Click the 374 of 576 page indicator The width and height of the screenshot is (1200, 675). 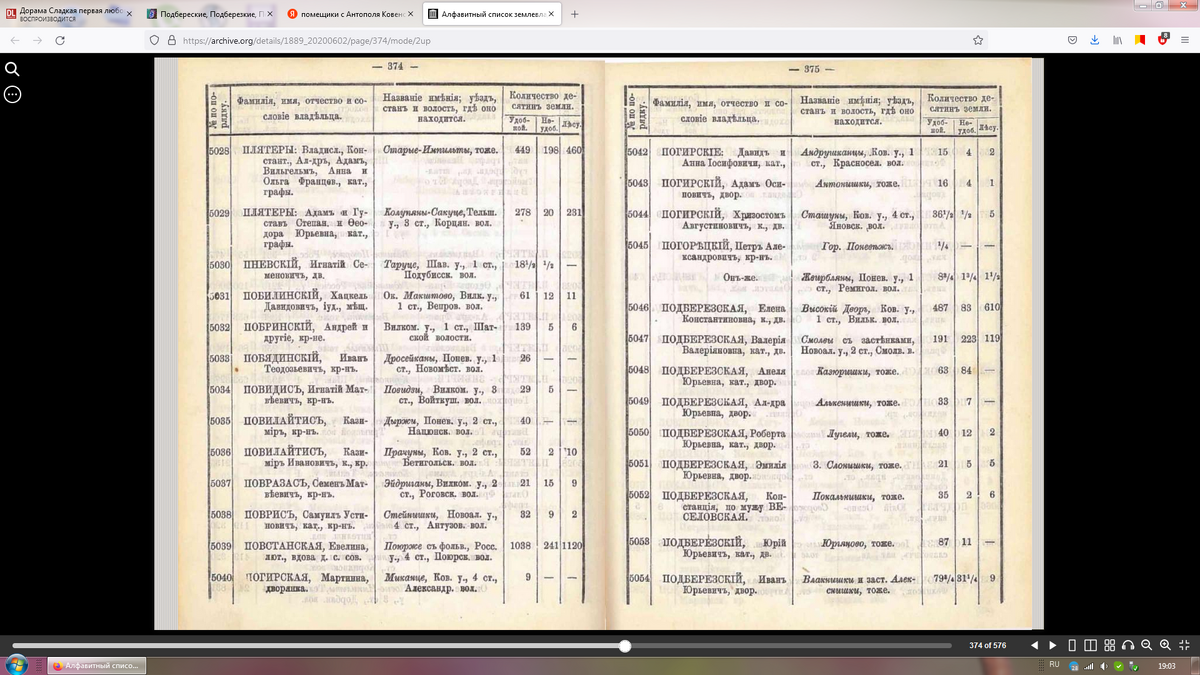coord(989,645)
